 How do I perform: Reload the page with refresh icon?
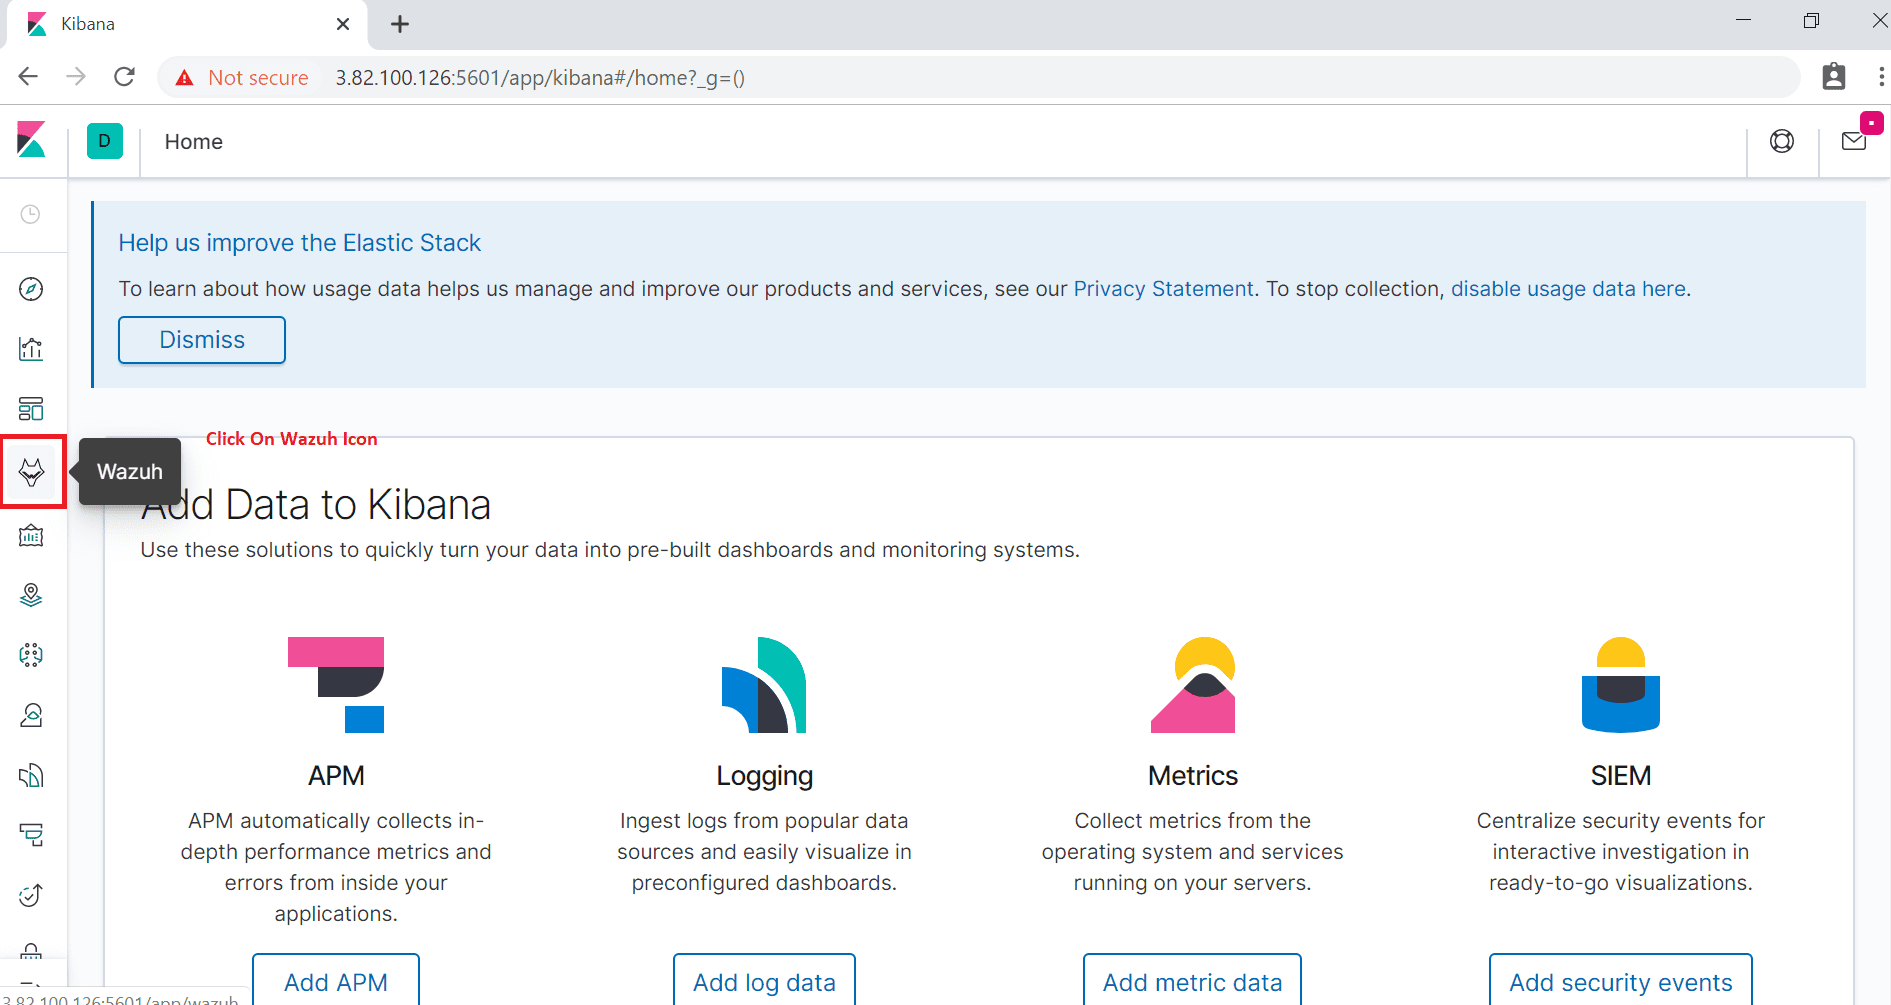[124, 77]
